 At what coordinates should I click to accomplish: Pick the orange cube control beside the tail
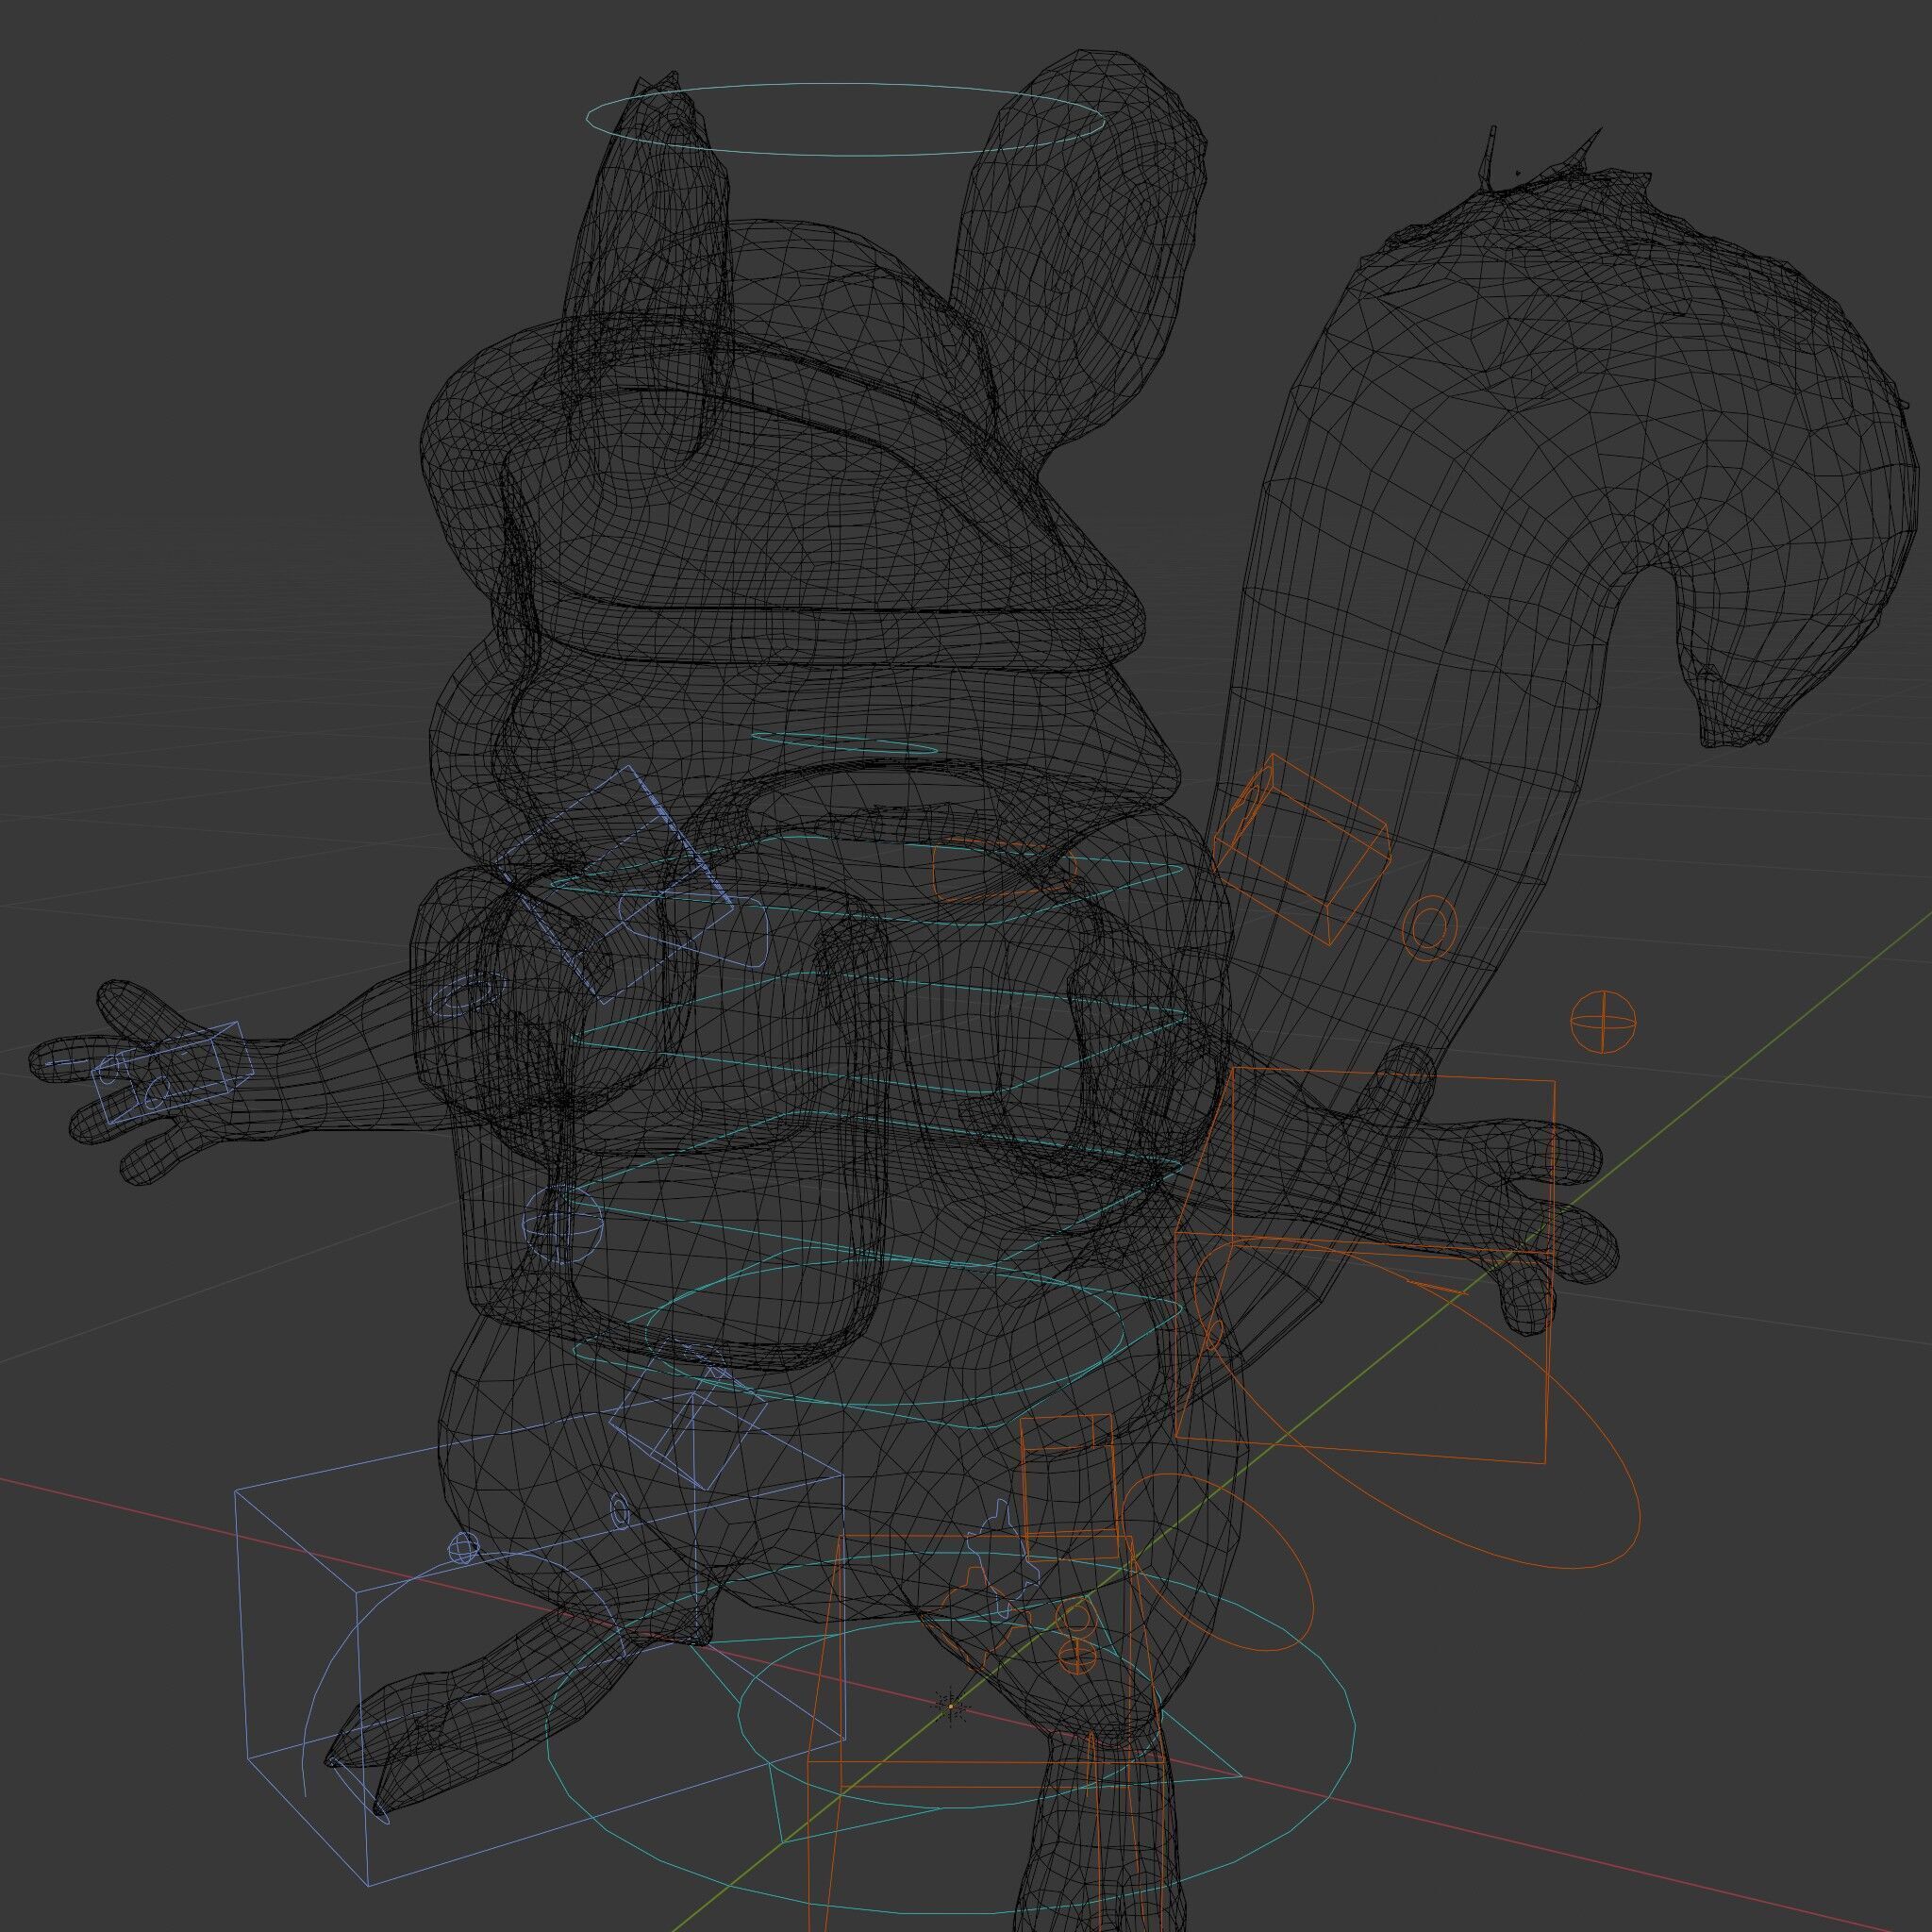tap(1301, 848)
